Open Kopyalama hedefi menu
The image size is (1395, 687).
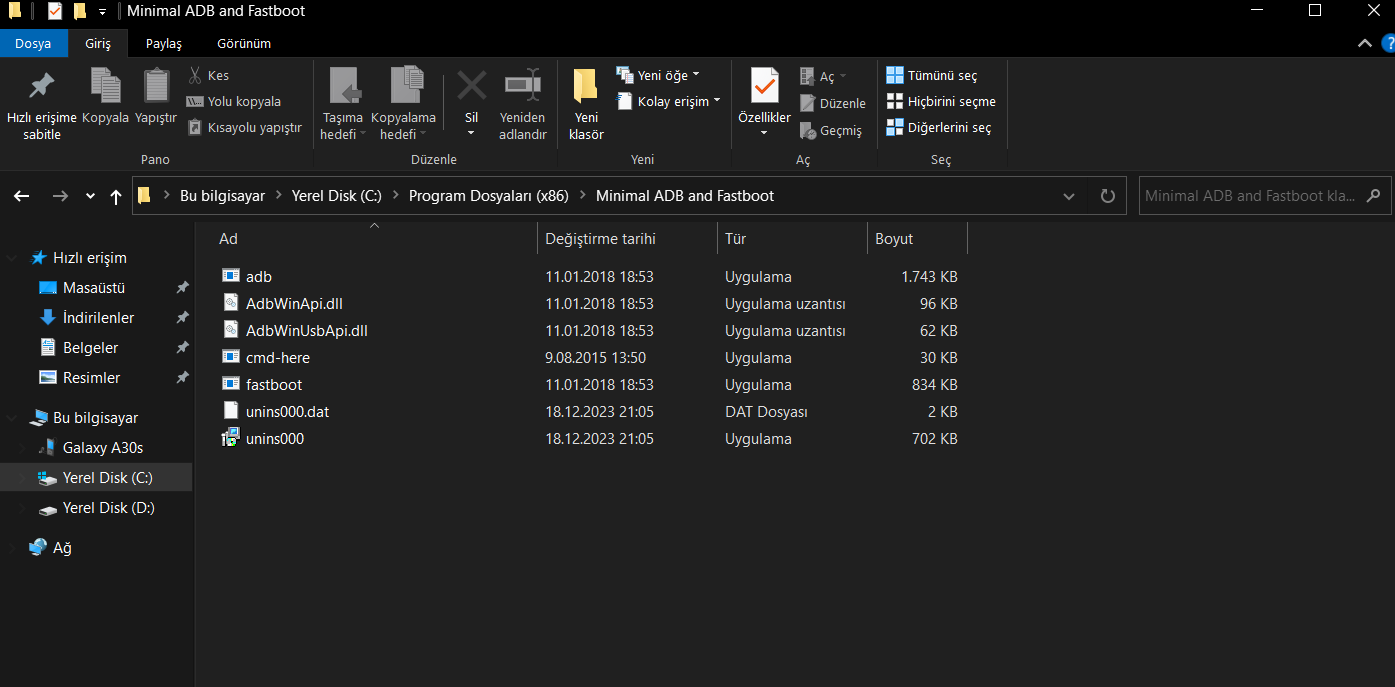pyautogui.click(x=404, y=106)
